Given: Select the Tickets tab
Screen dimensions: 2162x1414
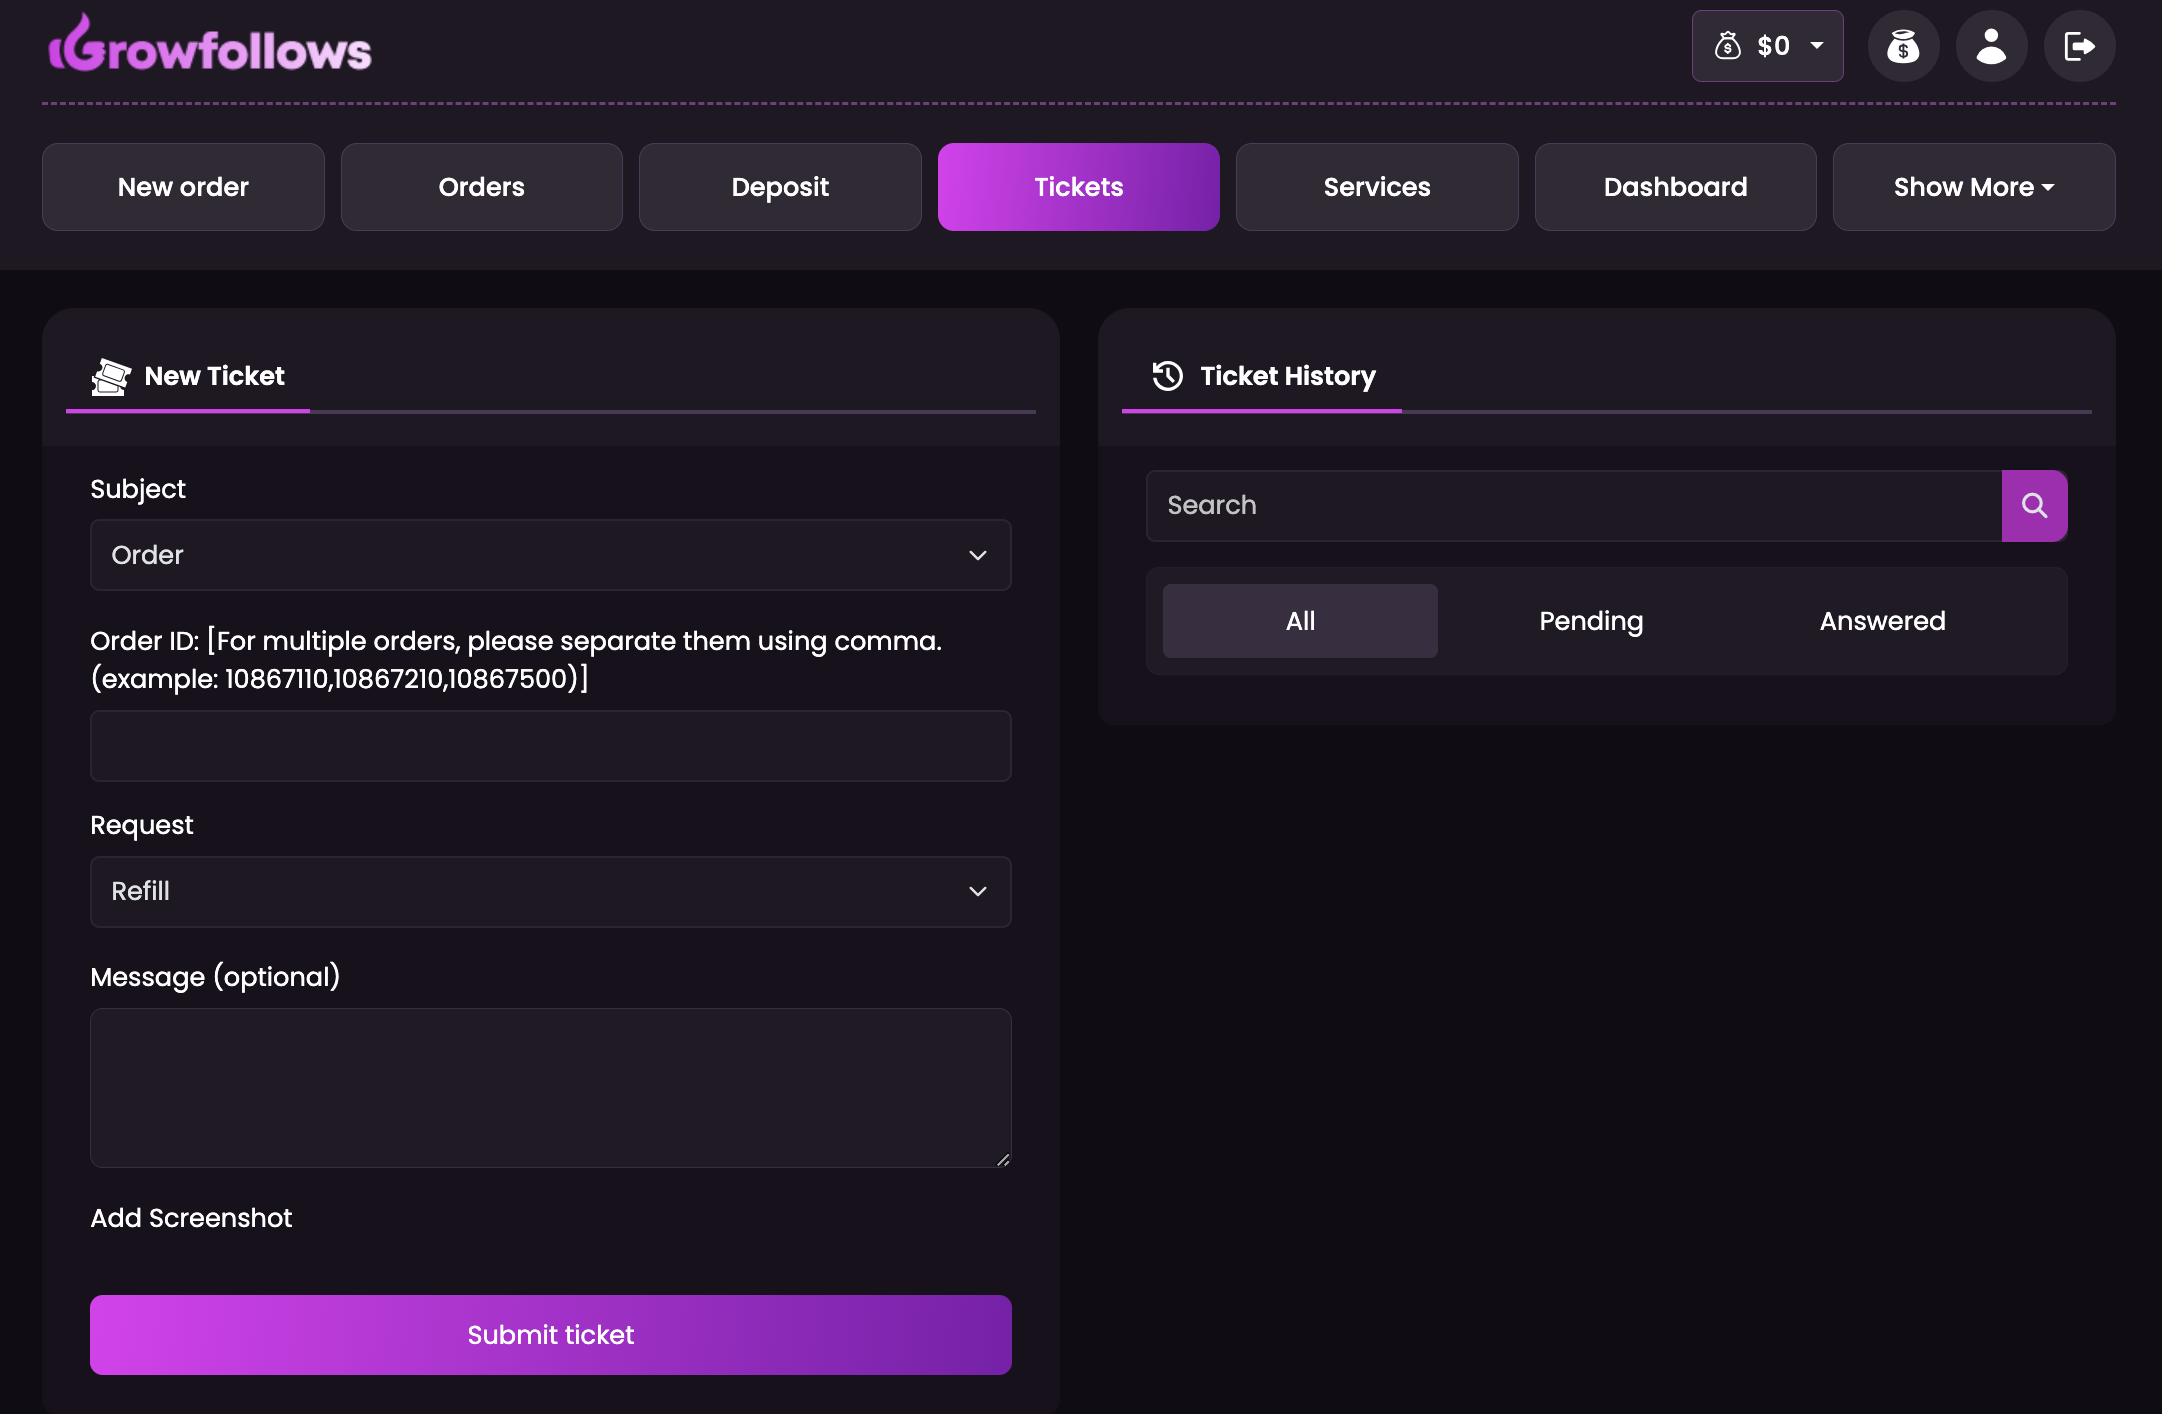Looking at the screenshot, I should [1078, 187].
